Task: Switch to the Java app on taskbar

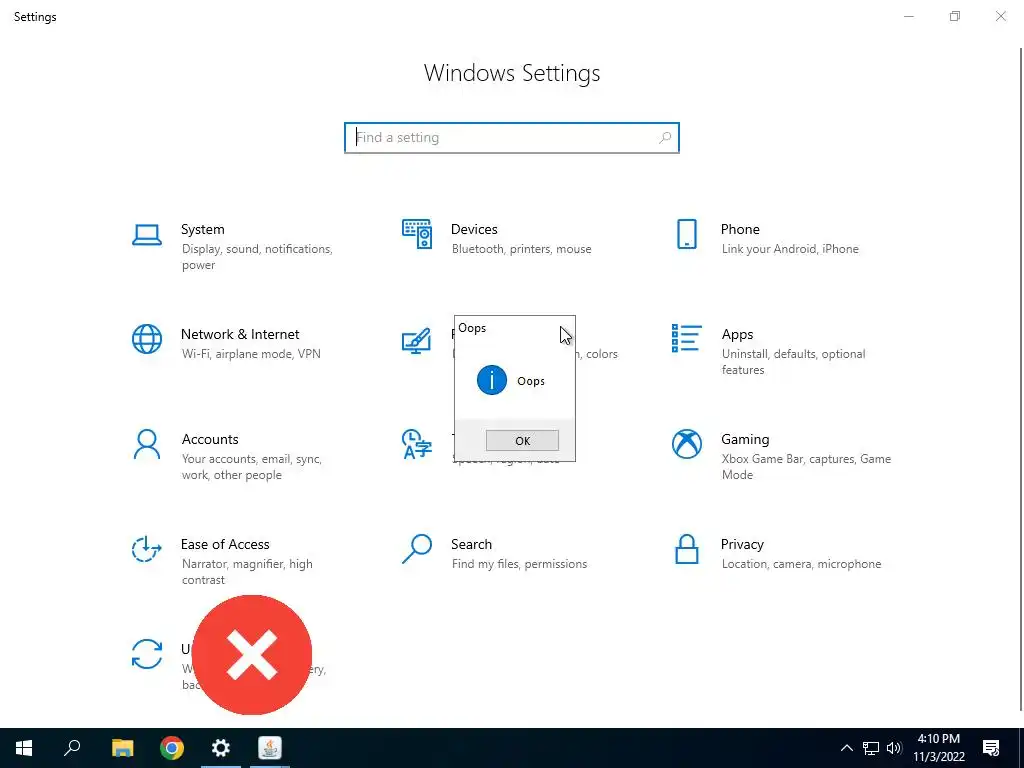Action: coord(270,748)
